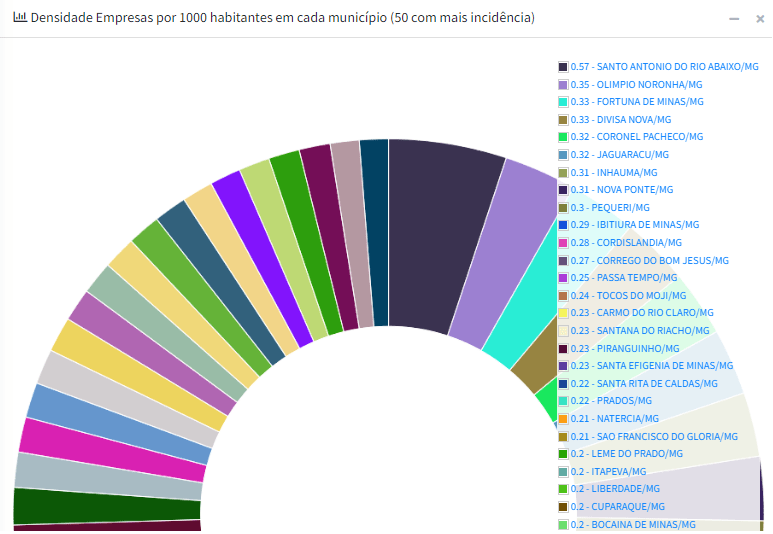This screenshot has width=773, height=534.
Task: Toggle SANTO ANTONIO DO RIO ABAIXO legend swatch
Action: pyautogui.click(x=563, y=66)
